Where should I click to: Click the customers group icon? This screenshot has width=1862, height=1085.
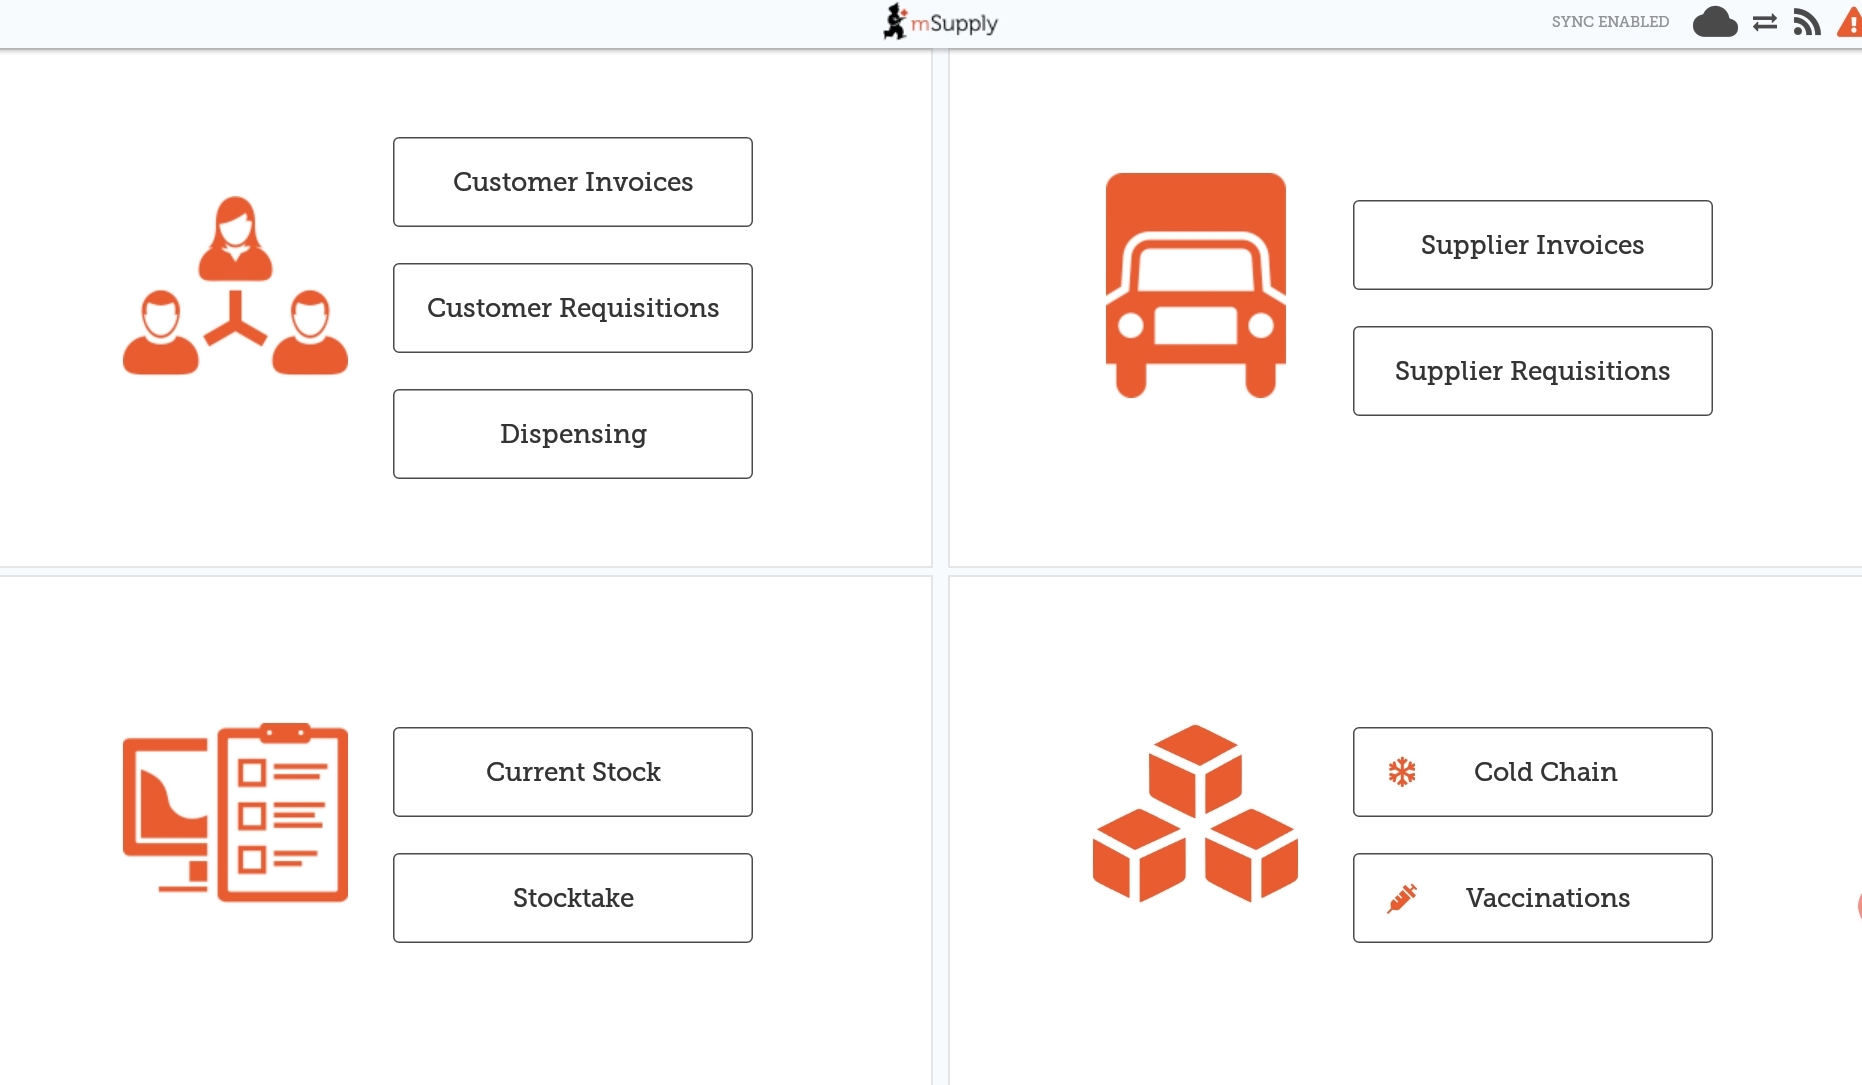click(x=235, y=286)
